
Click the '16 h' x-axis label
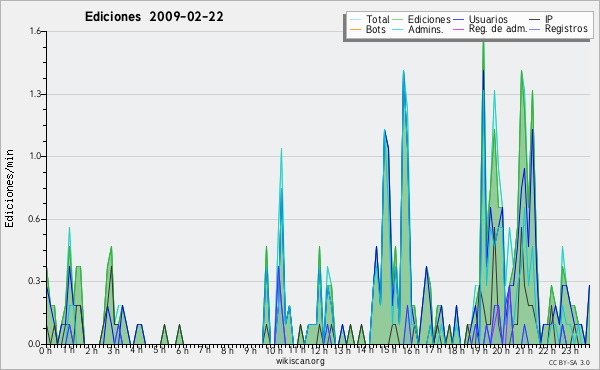[x=410, y=350]
